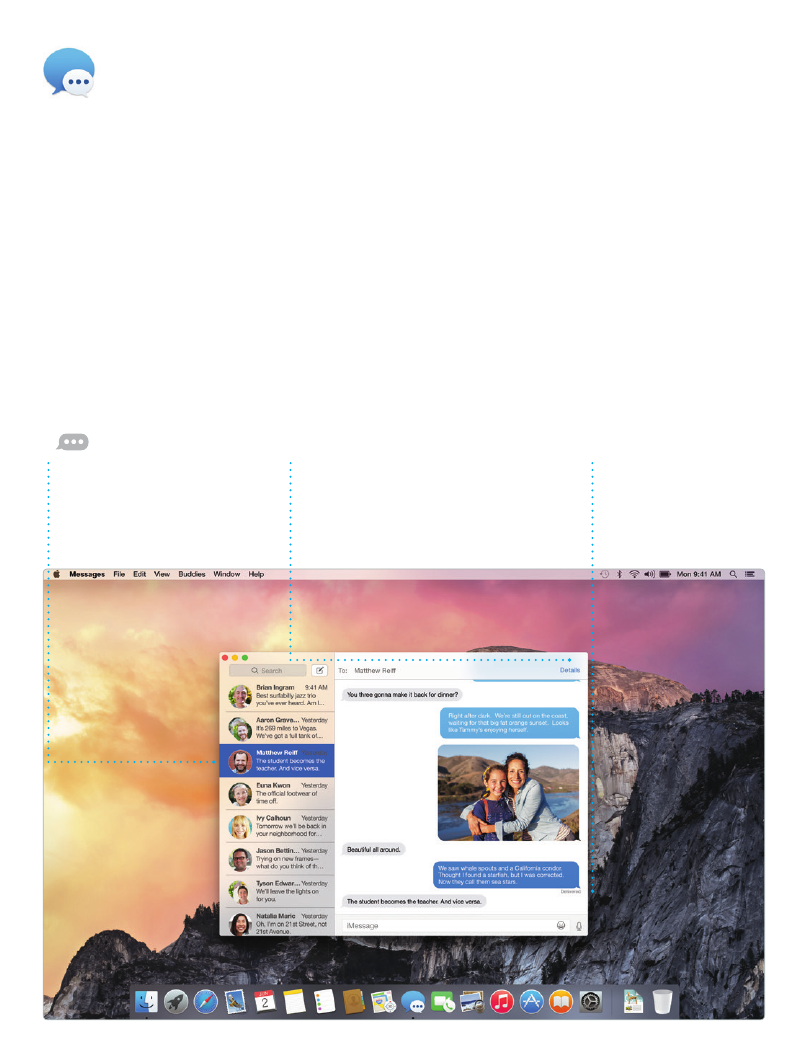Open Notes icon in Dock
This screenshot has height=1063, width=808.
tap(295, 1001)
